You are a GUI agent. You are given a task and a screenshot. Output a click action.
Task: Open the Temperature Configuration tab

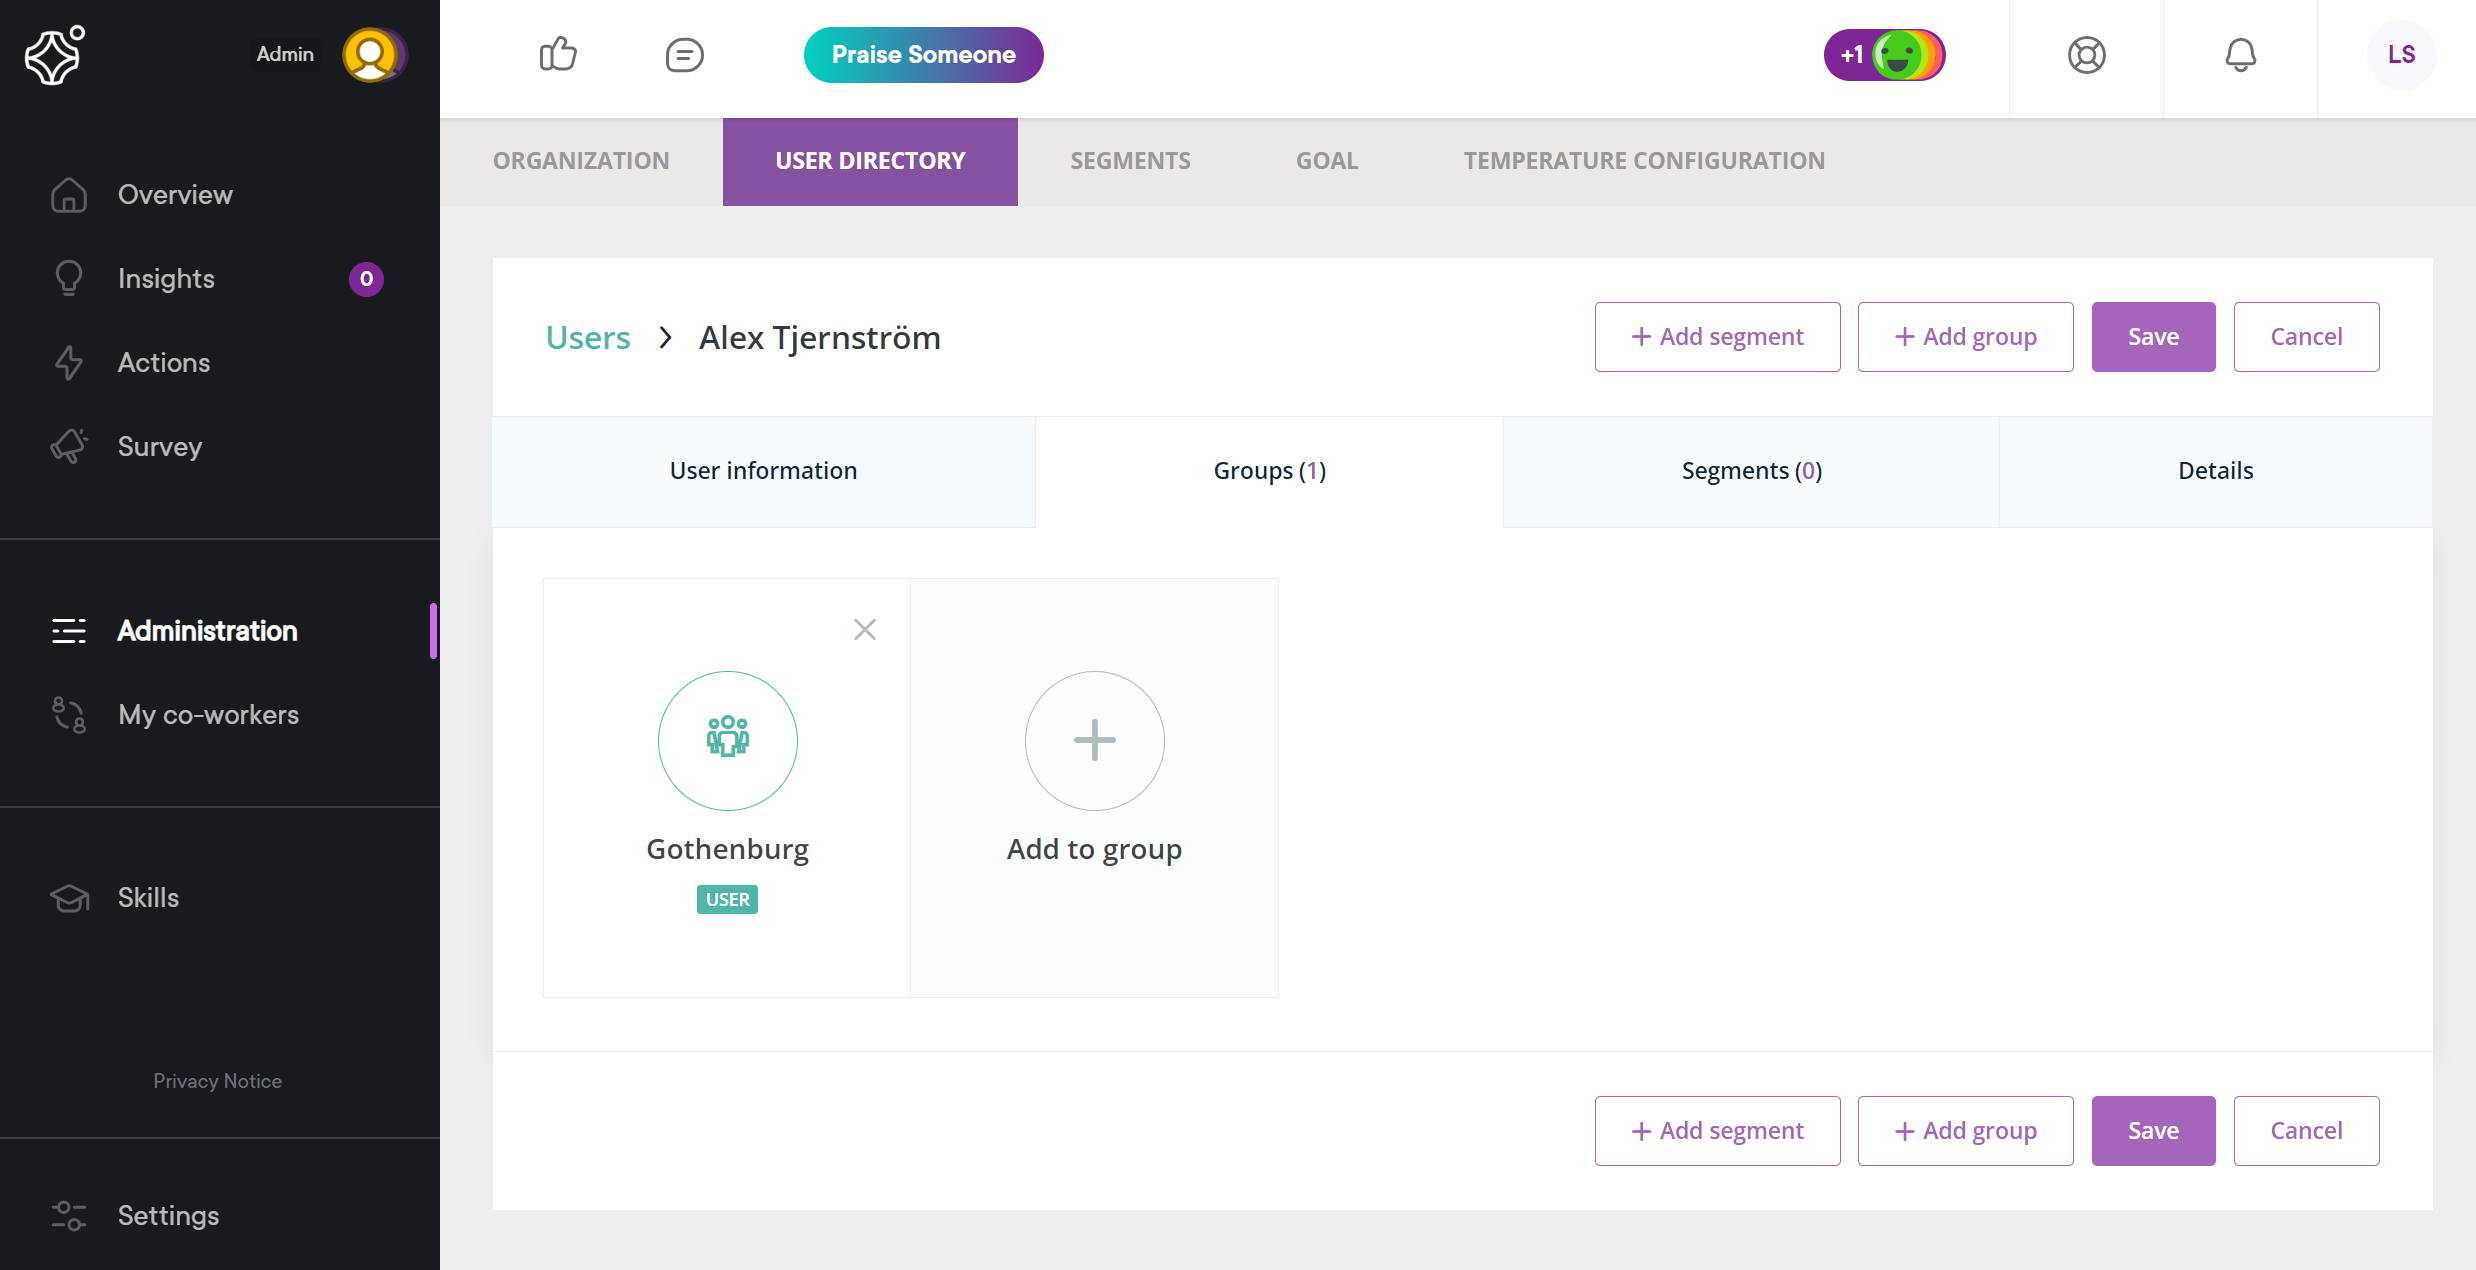pyautogui.click(x=1644, y=161)
